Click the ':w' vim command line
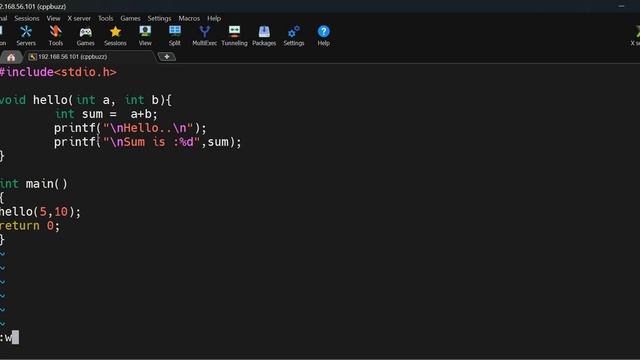Image resolution: width=640 pixels, height=360 pixels. point(9,338)
